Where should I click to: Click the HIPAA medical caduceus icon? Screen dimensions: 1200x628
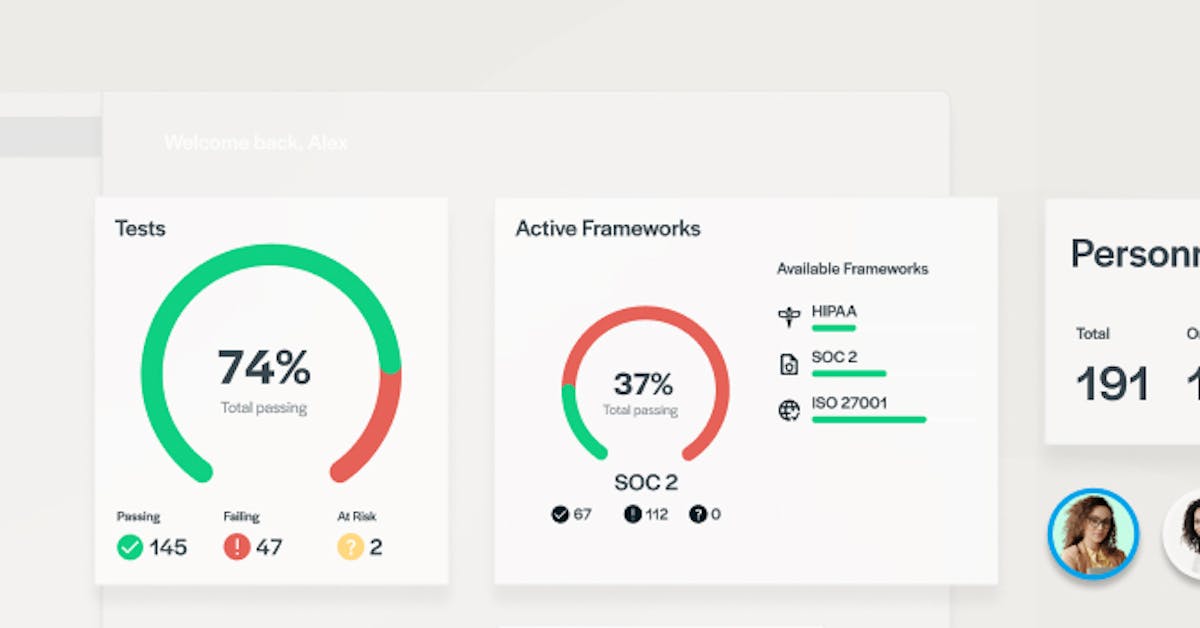789,316
